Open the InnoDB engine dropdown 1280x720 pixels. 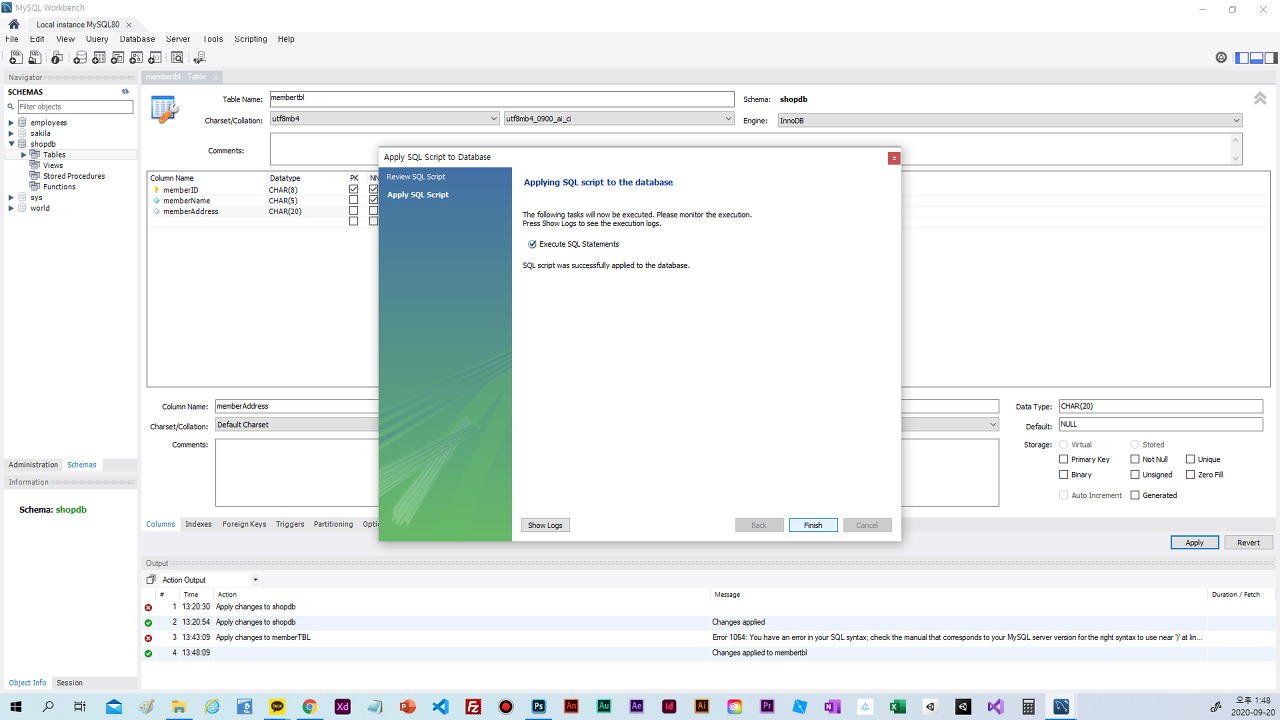tap(1009, 121)
